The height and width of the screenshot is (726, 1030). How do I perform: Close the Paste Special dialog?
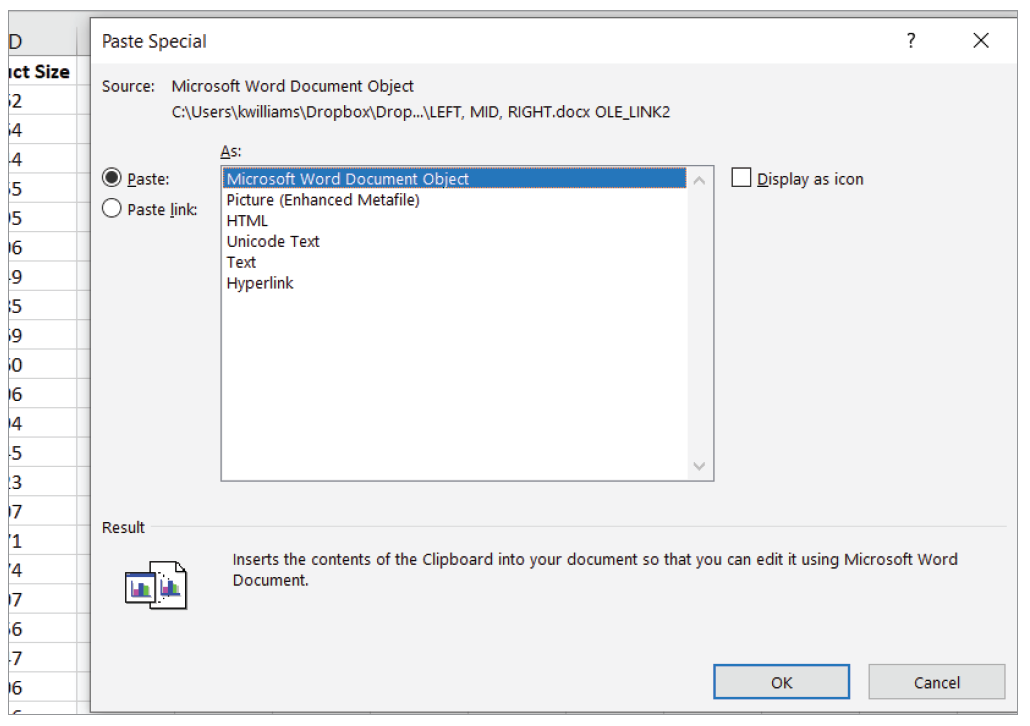click(980, 41)
